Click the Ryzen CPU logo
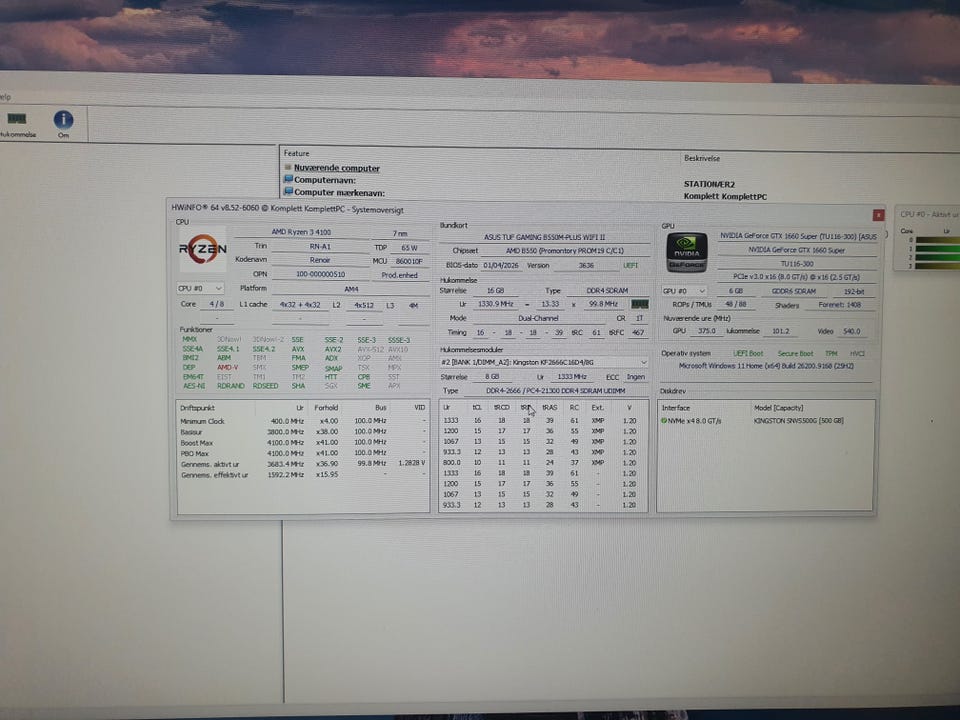 (x=203, y=249)
